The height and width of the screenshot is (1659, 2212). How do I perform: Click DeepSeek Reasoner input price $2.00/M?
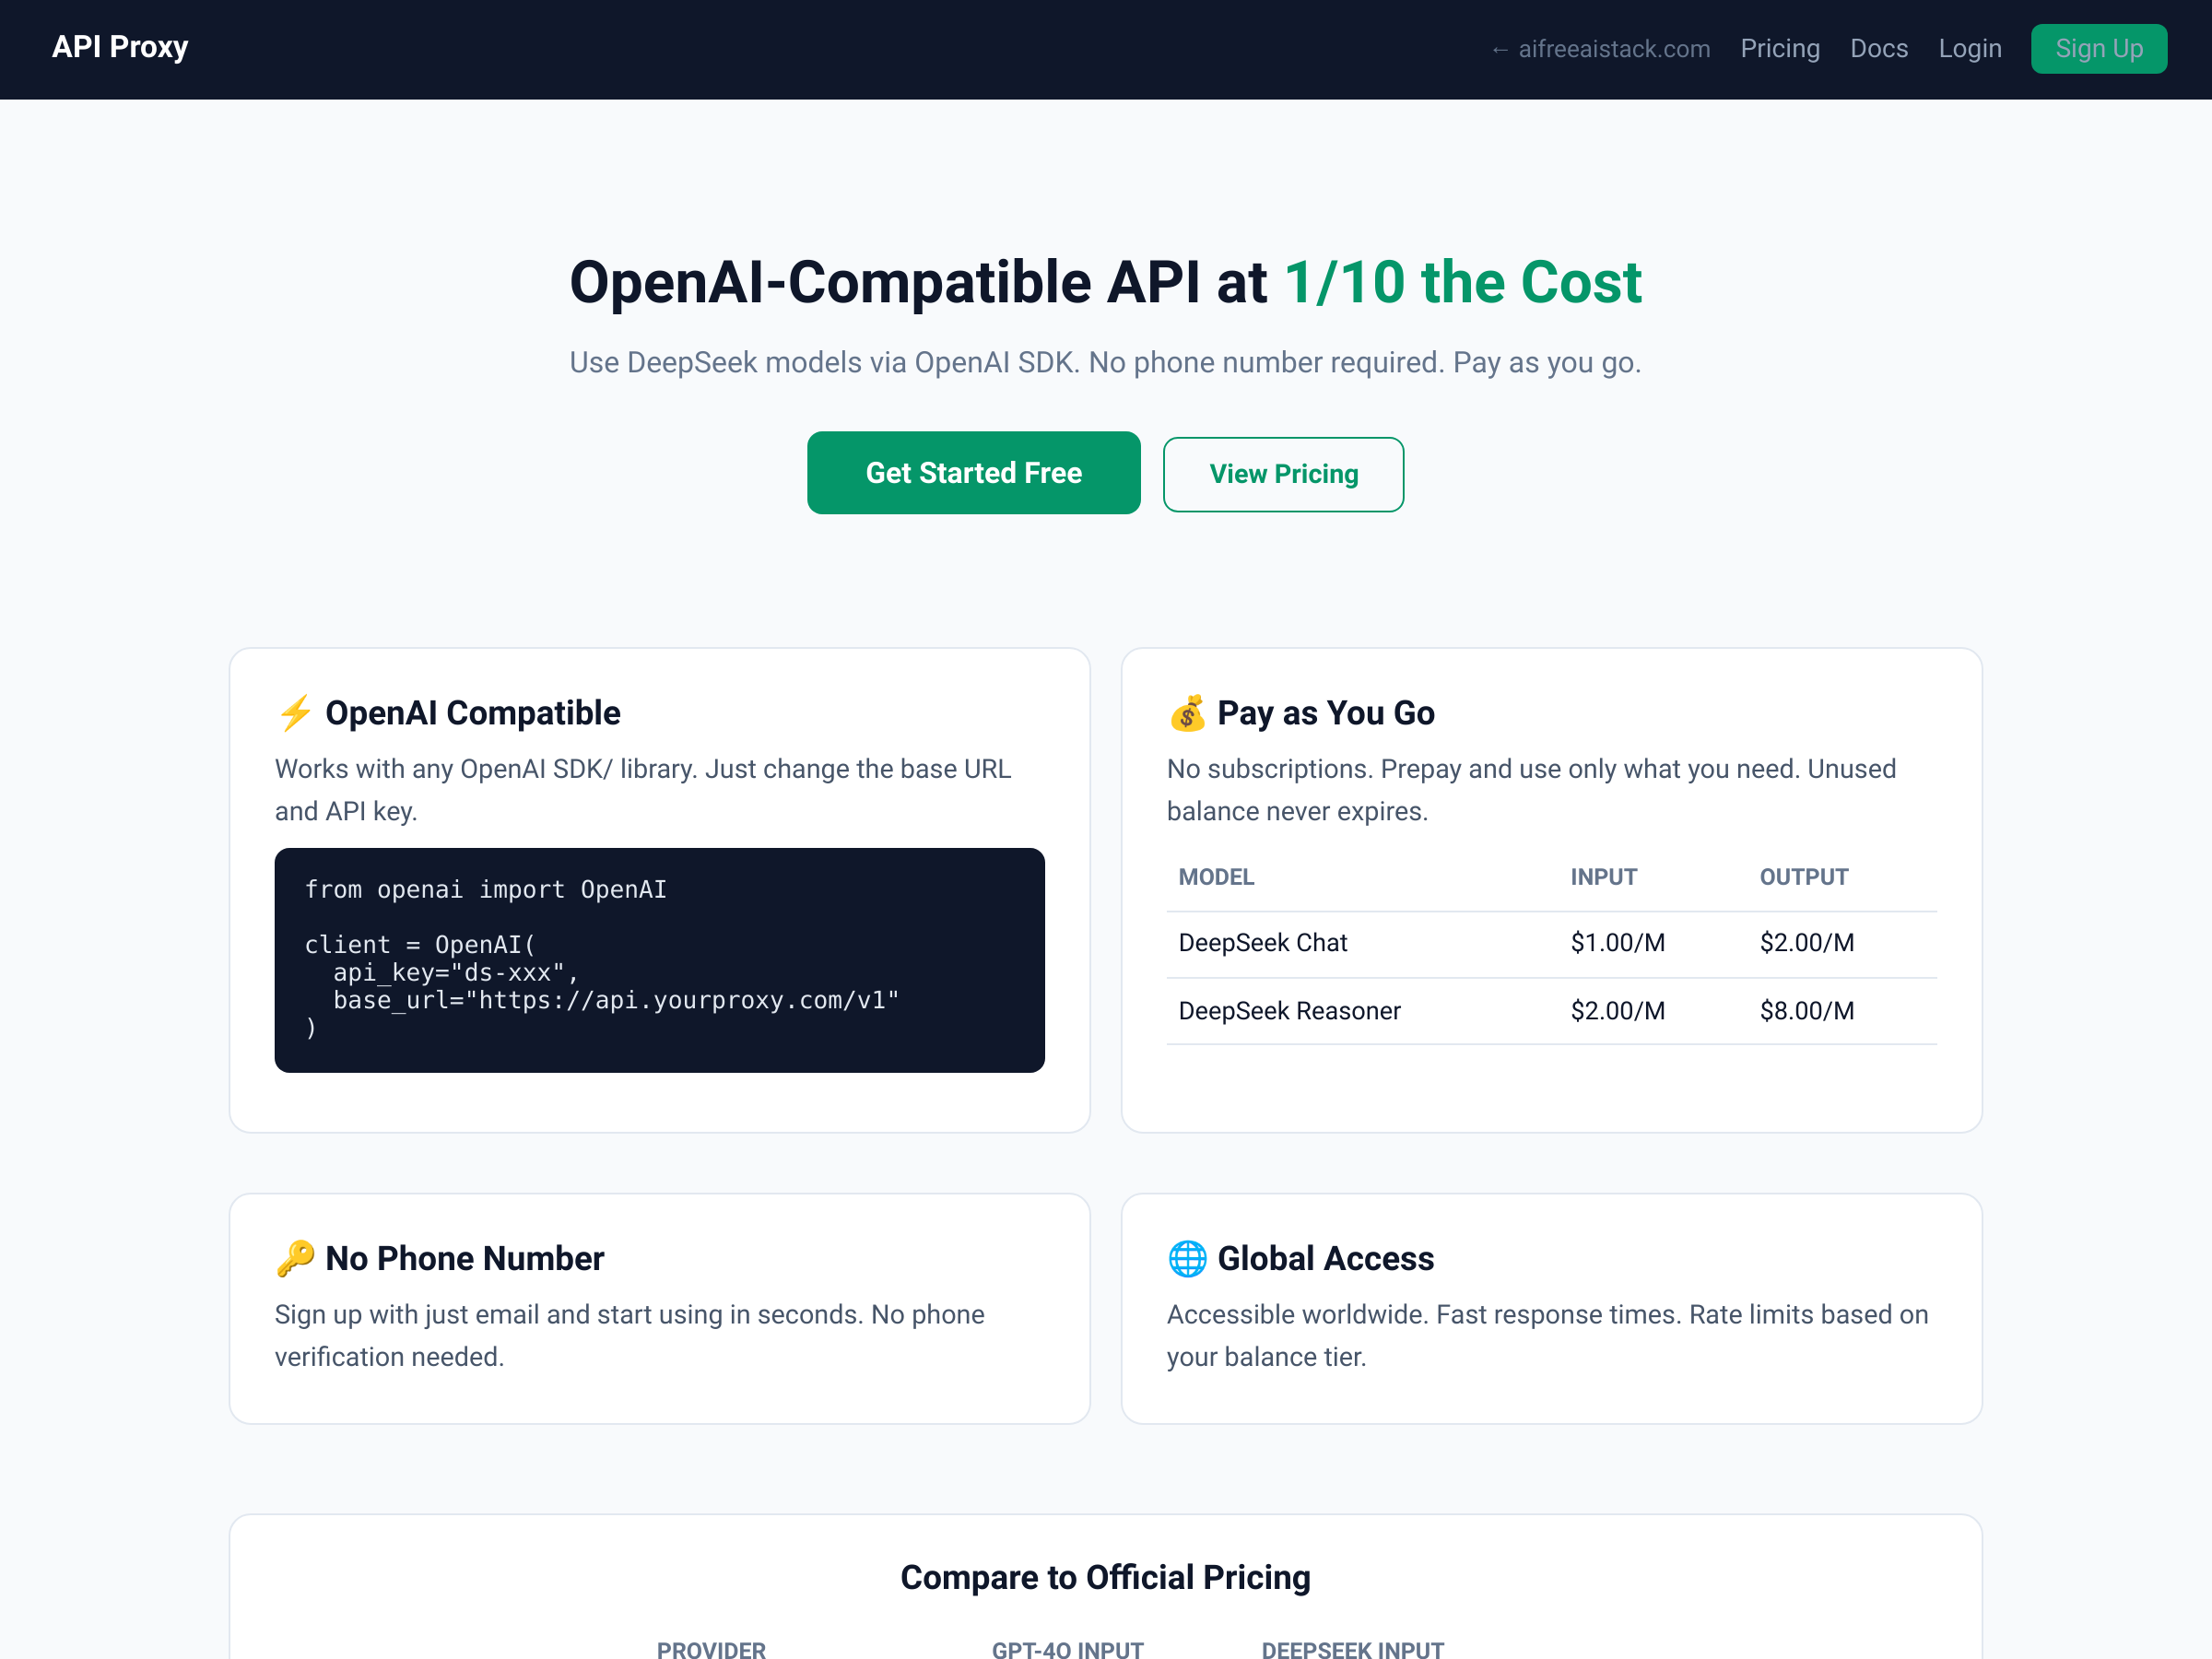[x=1617, y=1011]
